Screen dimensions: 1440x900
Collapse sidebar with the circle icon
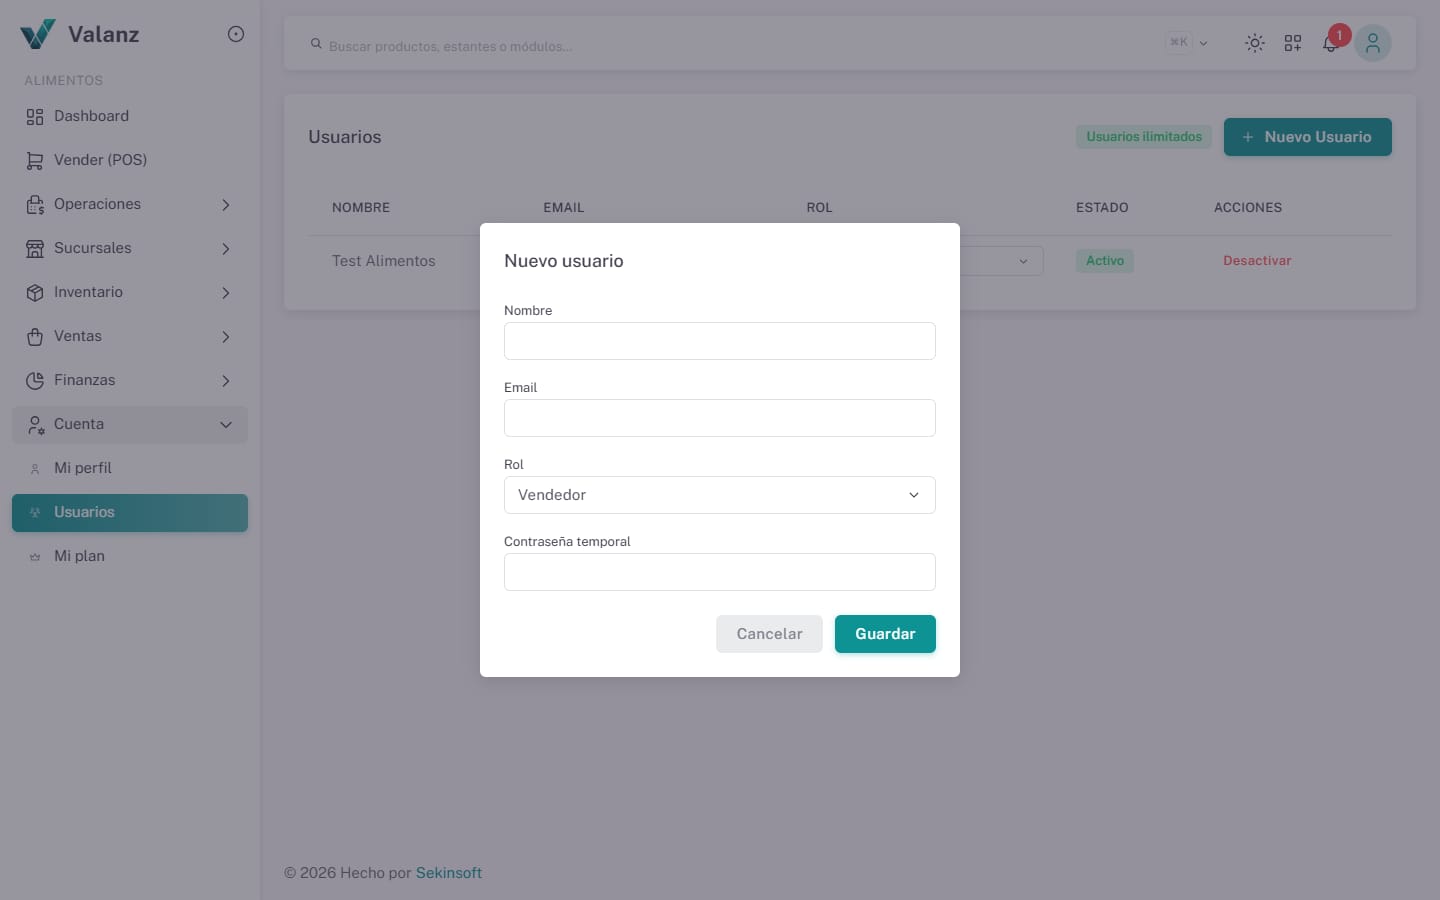click(236, 34)
